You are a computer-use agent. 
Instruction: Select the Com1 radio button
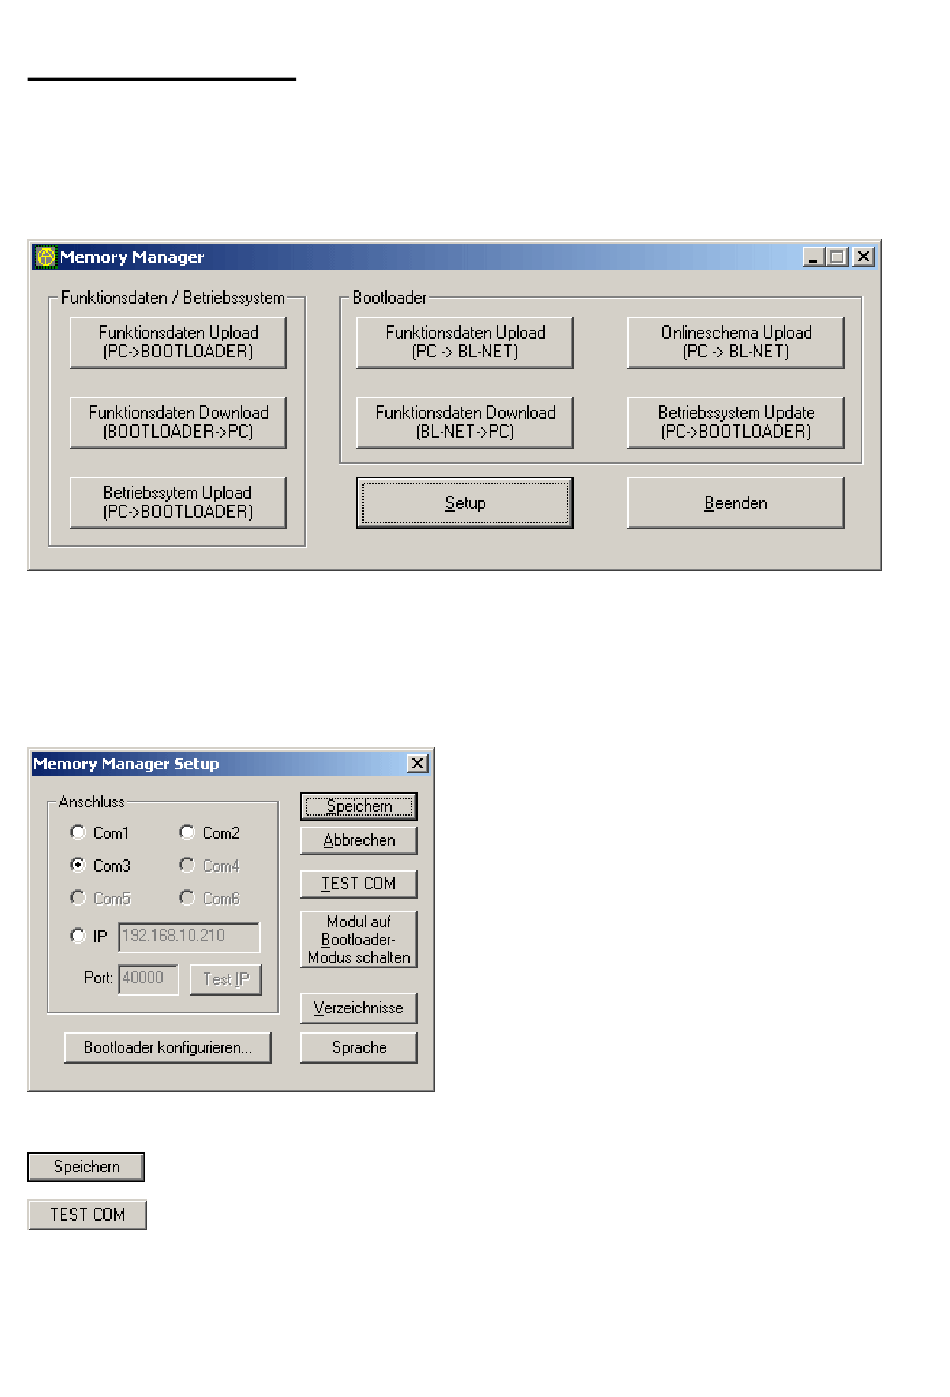(78, 832)
